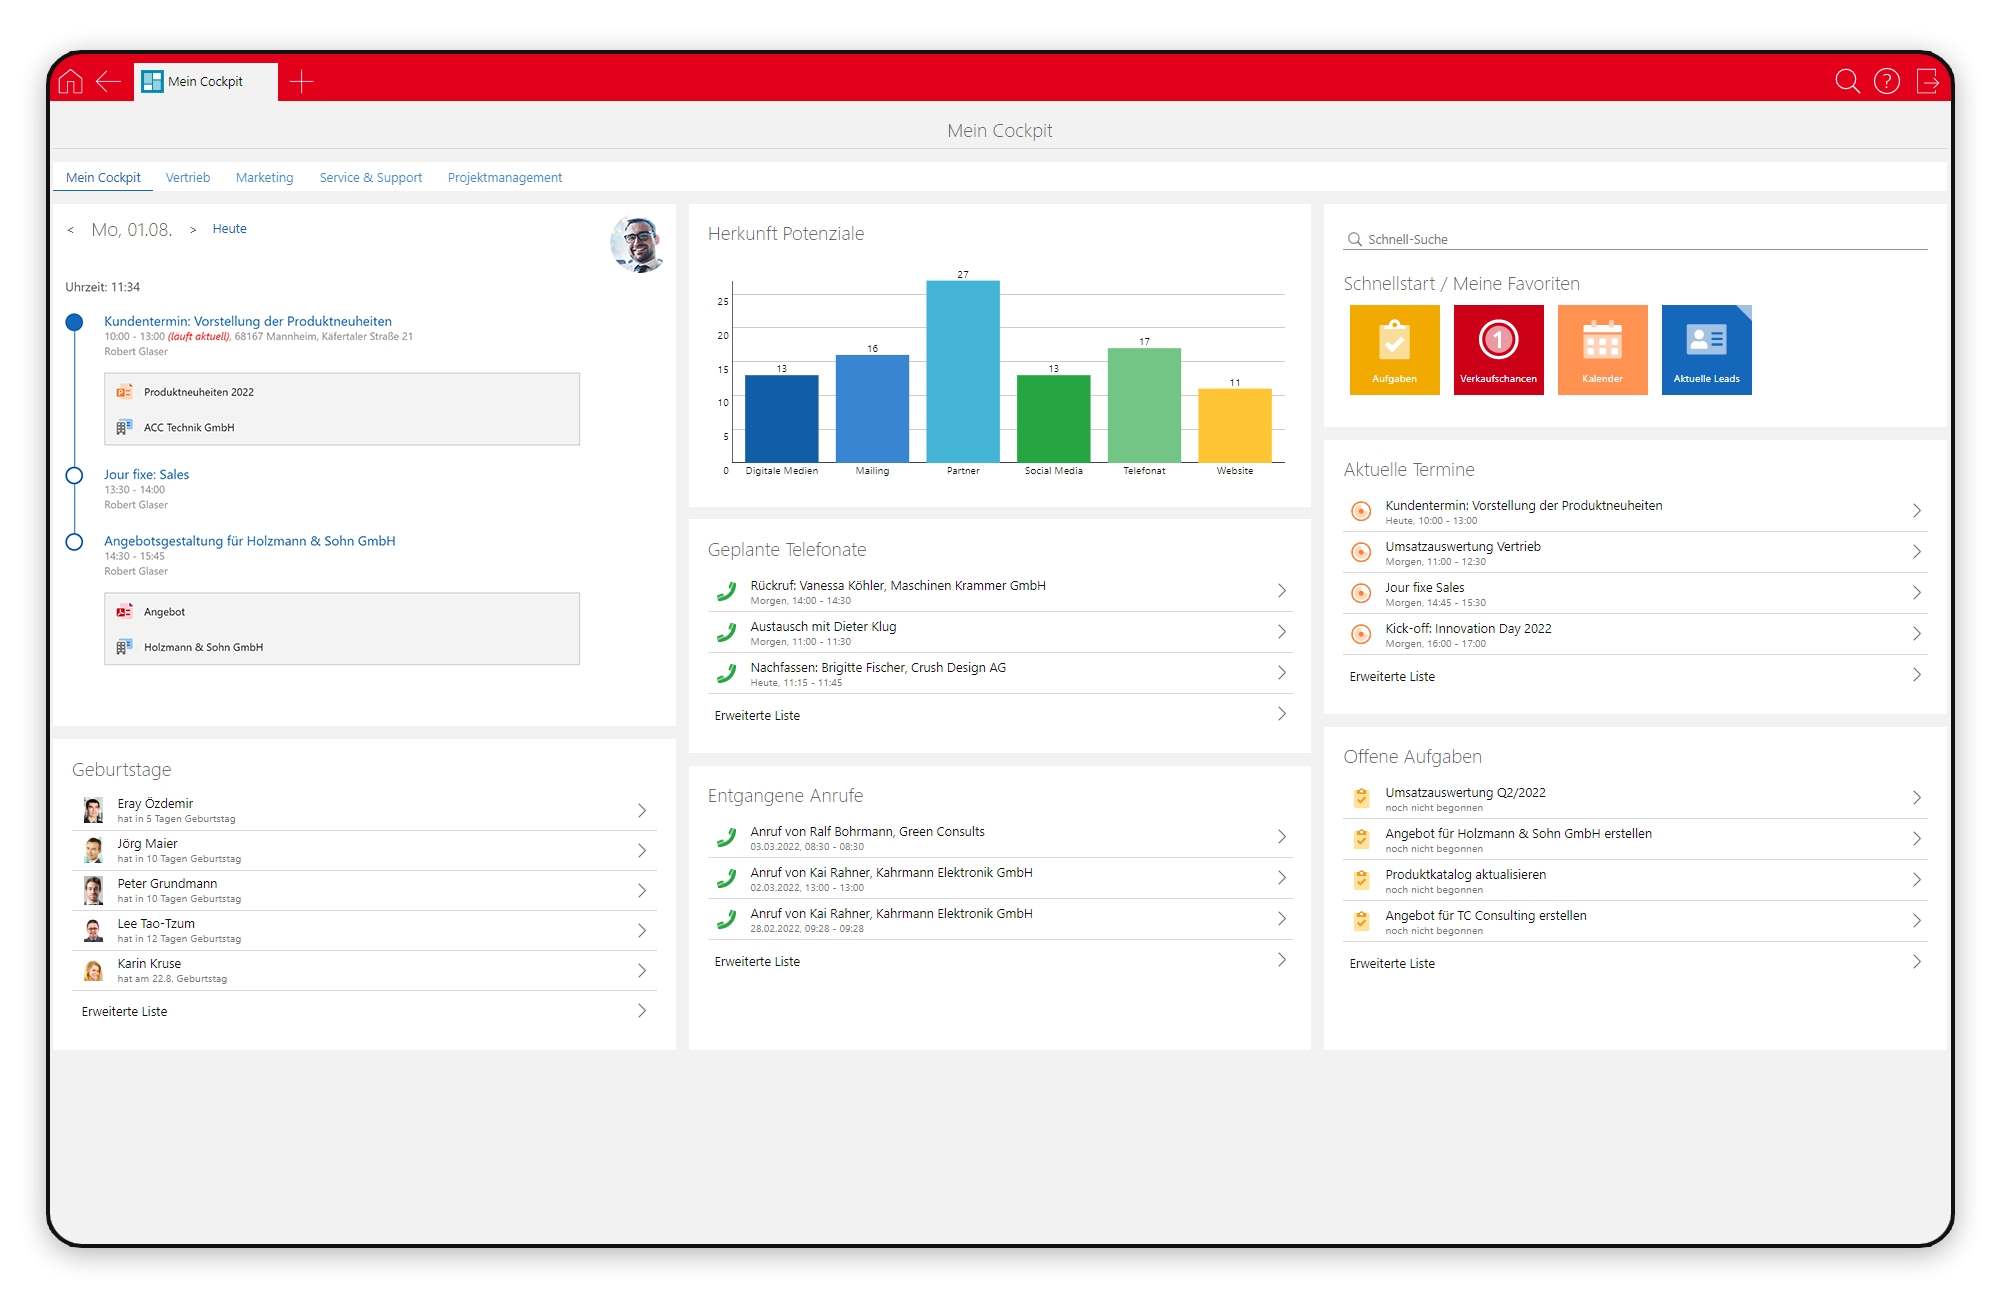Click the Heute link
This screenshot has width=2000, height=1300.
click(x=229, y=229)
